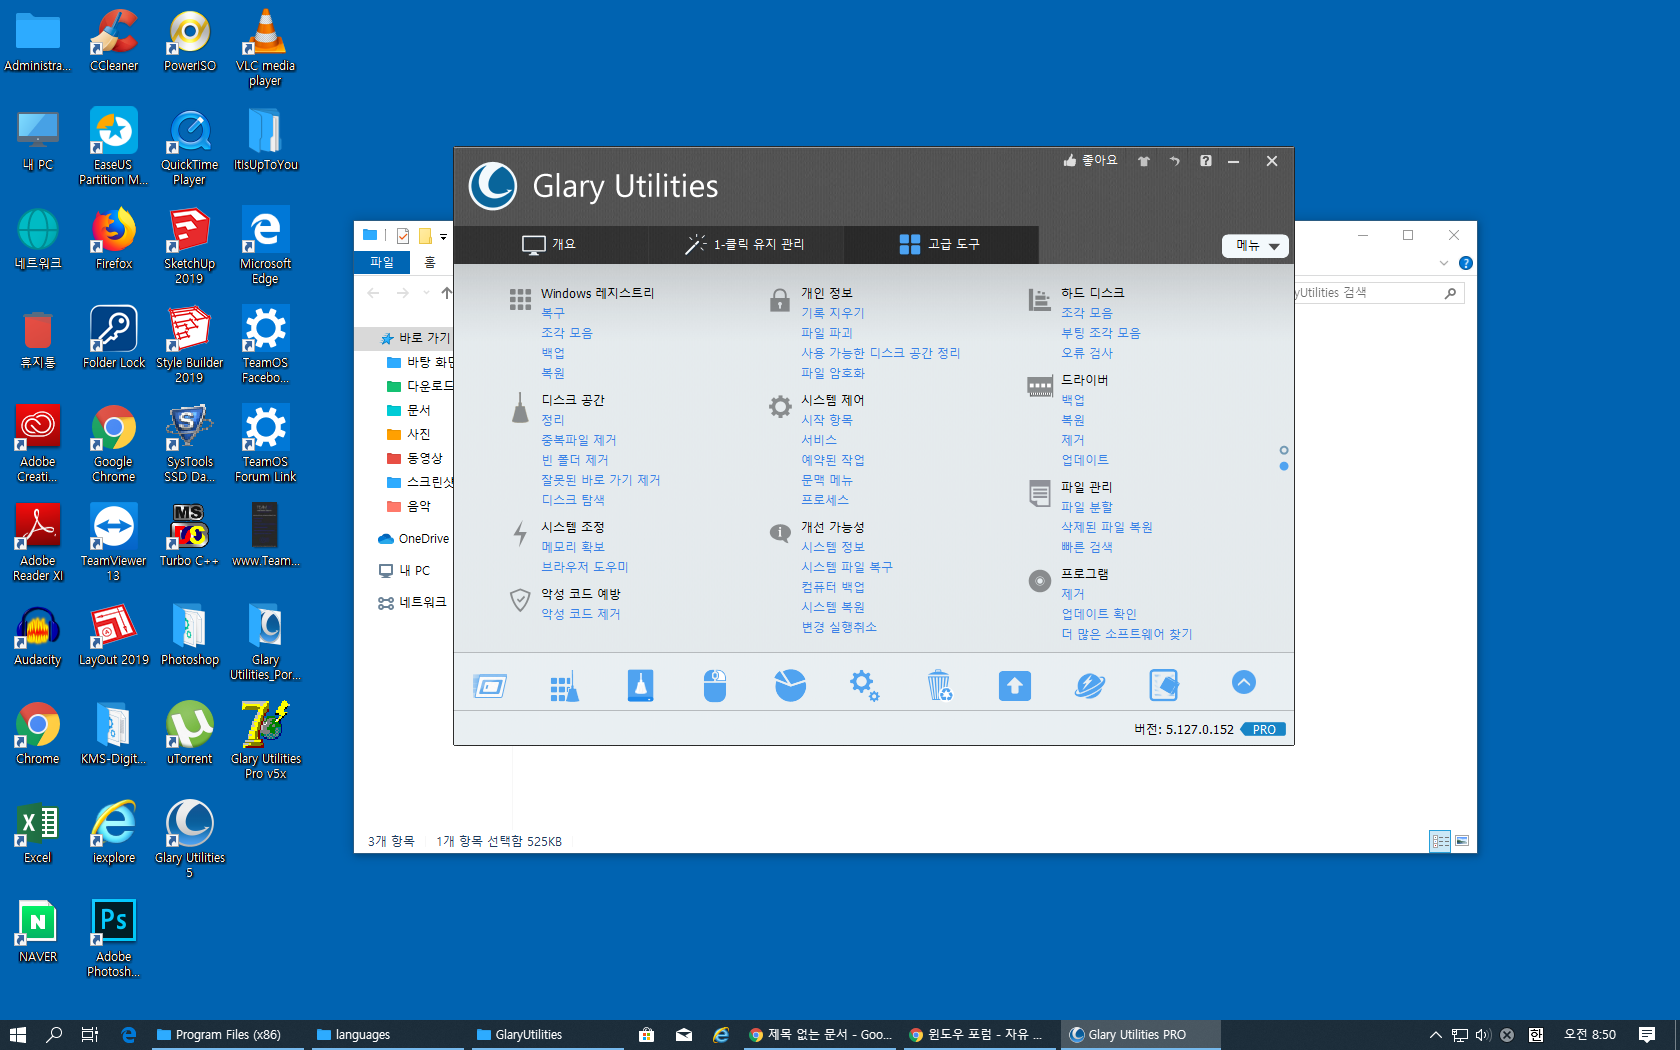The height and width of the screenshot is (1050, 1680).
Task: Click the search box in File Explorer
Action: tap(1378, 293)
